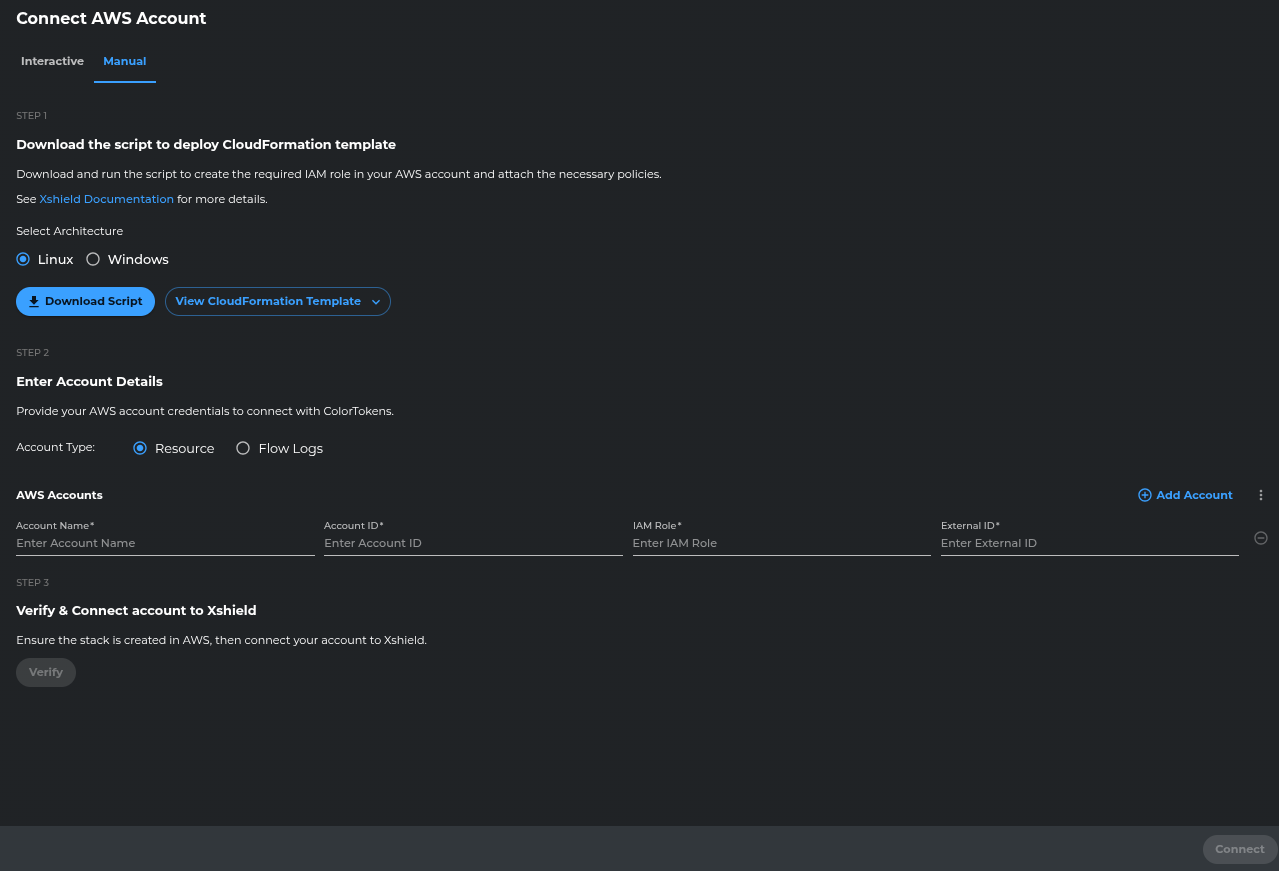
Task: Click the plus circle icon next to Add Account text
Action: tap(1144, 495)
